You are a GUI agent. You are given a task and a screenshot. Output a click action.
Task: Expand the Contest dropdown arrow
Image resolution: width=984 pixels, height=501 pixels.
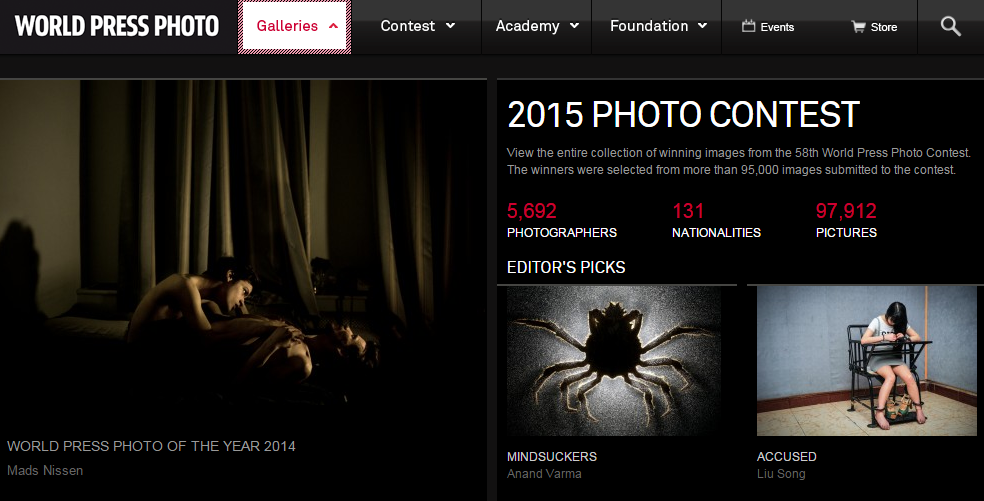[x=450, y=26]
